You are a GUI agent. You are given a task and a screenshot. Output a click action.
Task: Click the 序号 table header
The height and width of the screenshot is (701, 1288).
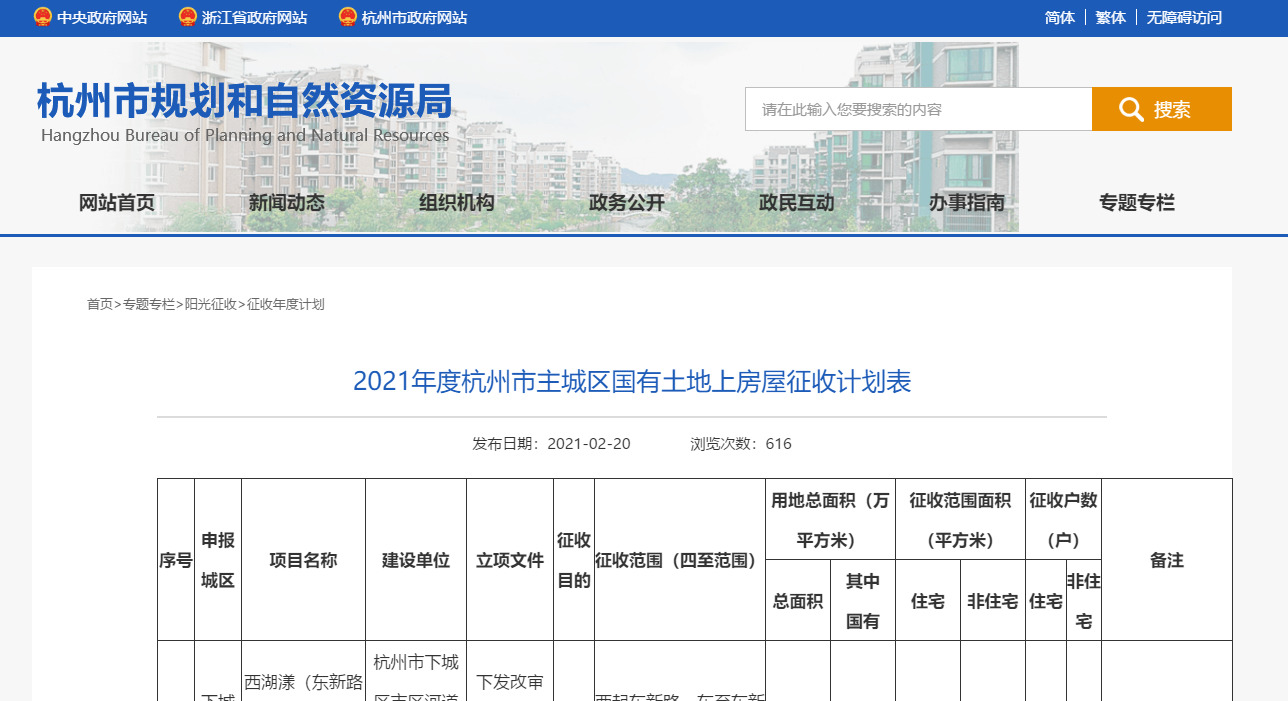point(176,561)
